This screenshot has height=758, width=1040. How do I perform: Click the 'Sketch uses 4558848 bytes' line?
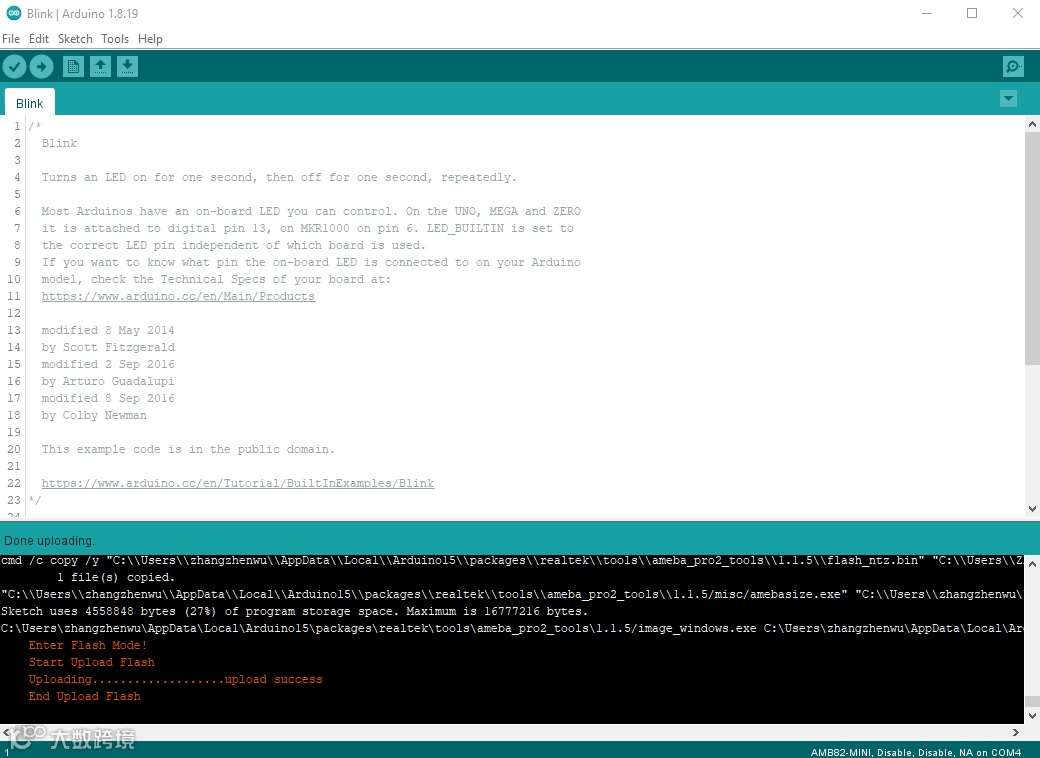(294, 611)
